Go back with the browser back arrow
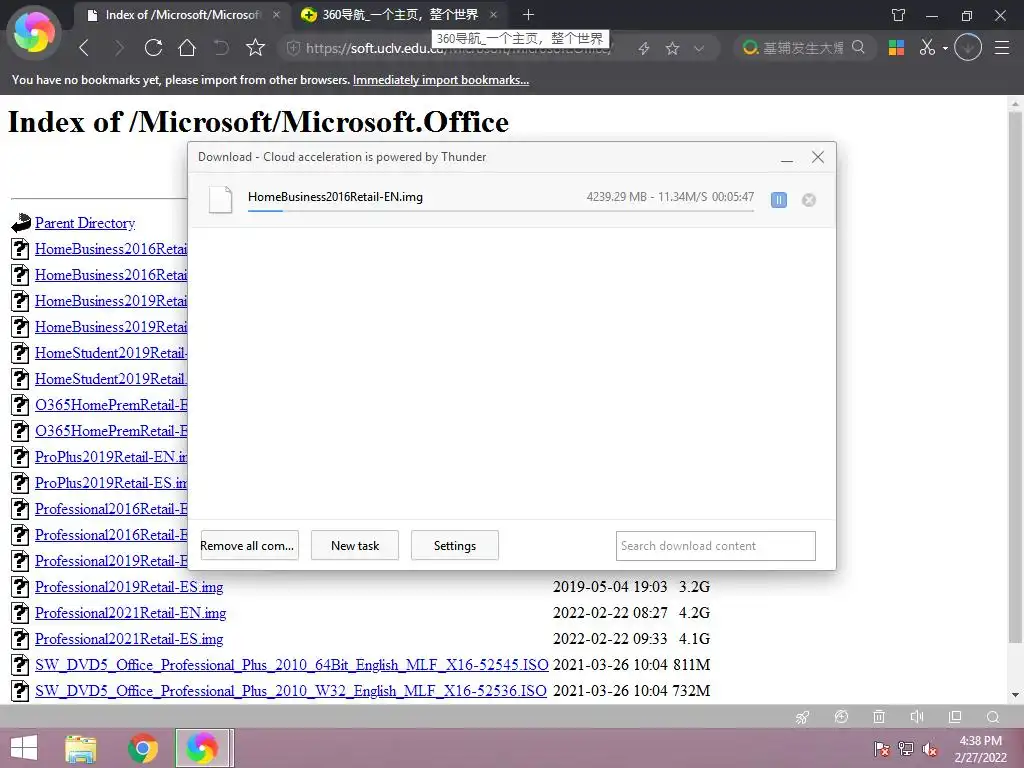Screen dimensions: 1024x768 (x=84, y=48)
